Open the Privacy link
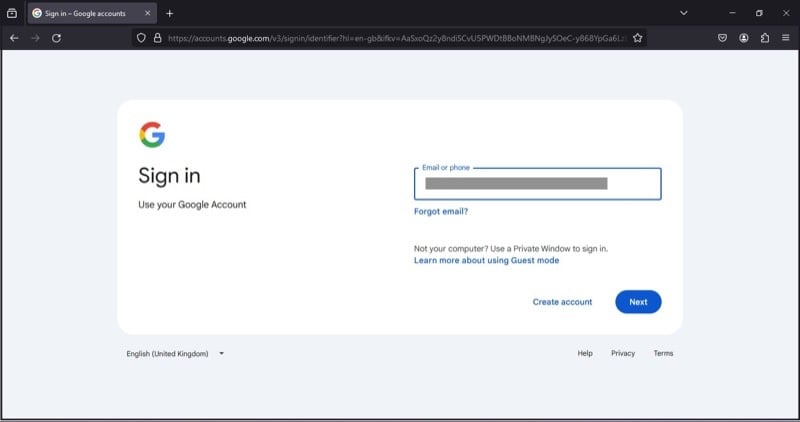800x422 pixels. pyautogui.click(x=623, y=353)
